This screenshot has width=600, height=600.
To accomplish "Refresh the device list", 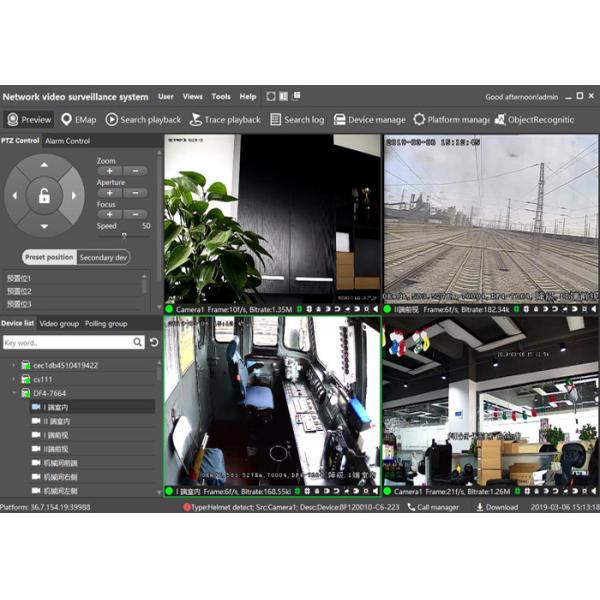I will [154, 342].
